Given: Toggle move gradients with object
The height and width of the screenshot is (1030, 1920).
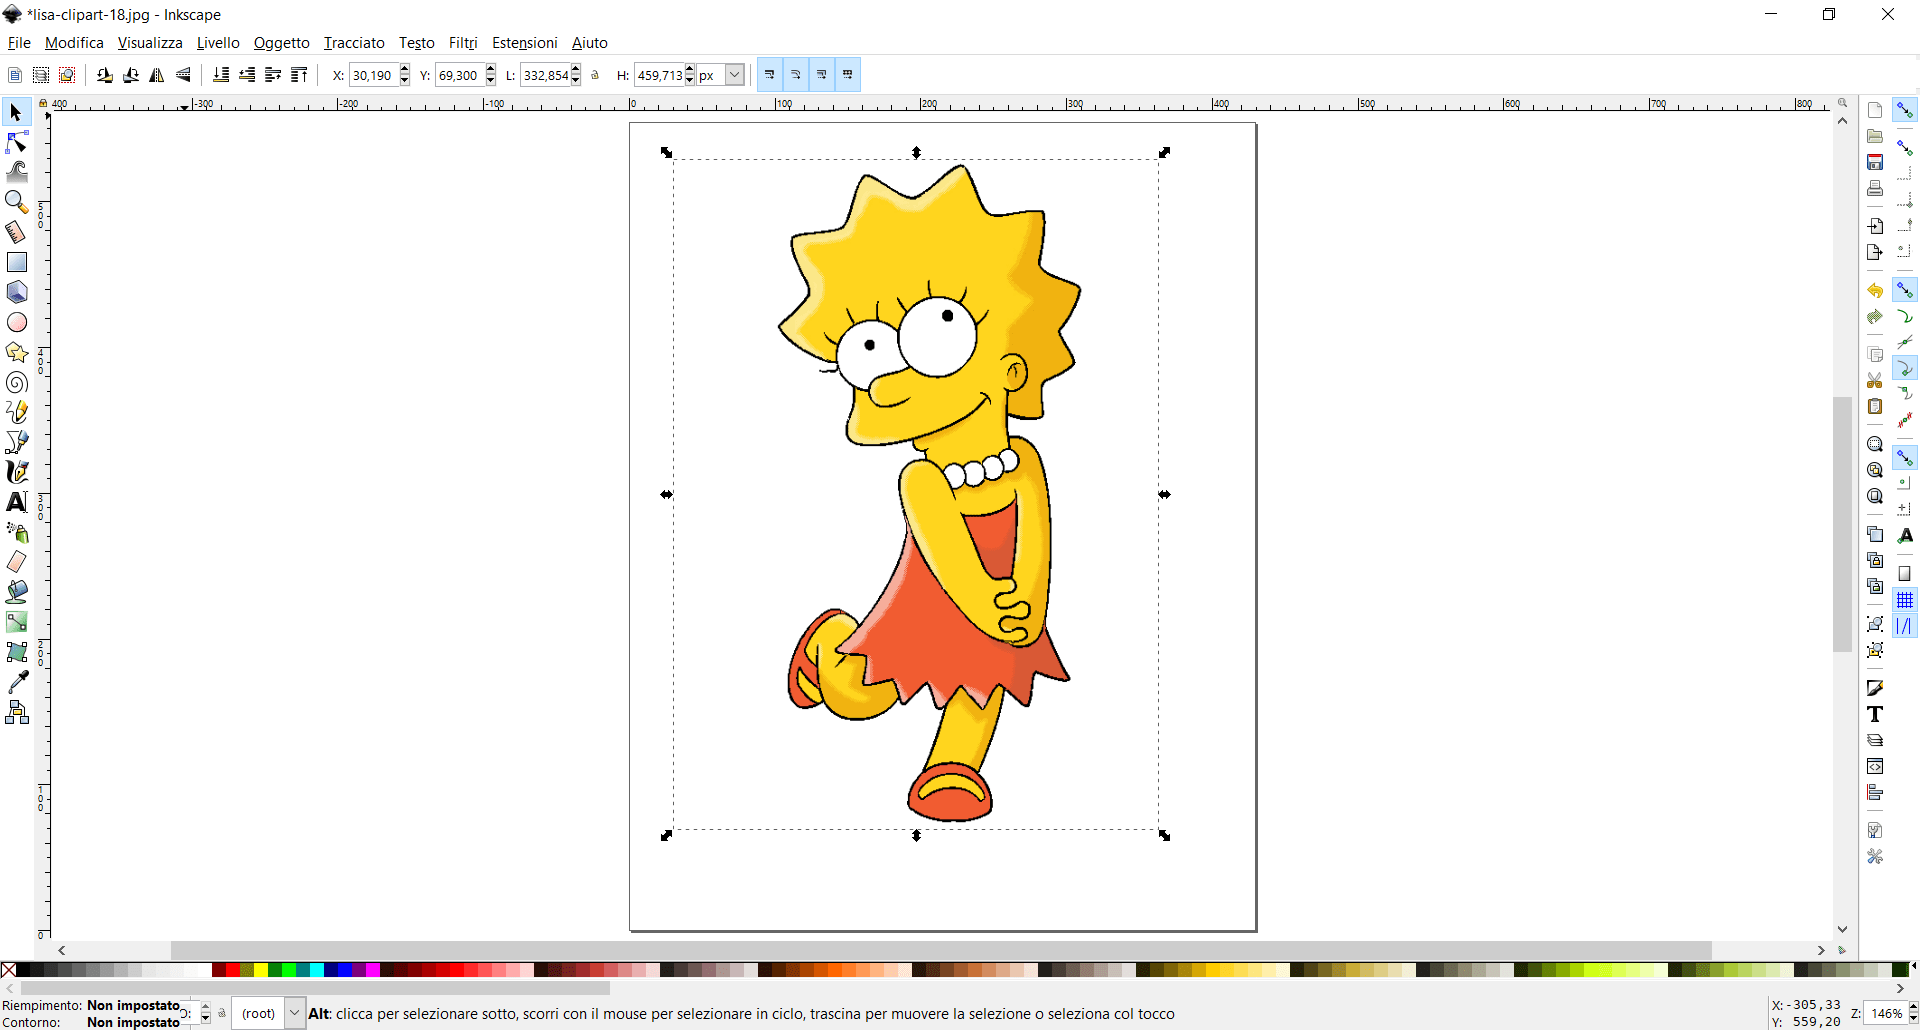Looking at the screenshot, I should point(822,75).
